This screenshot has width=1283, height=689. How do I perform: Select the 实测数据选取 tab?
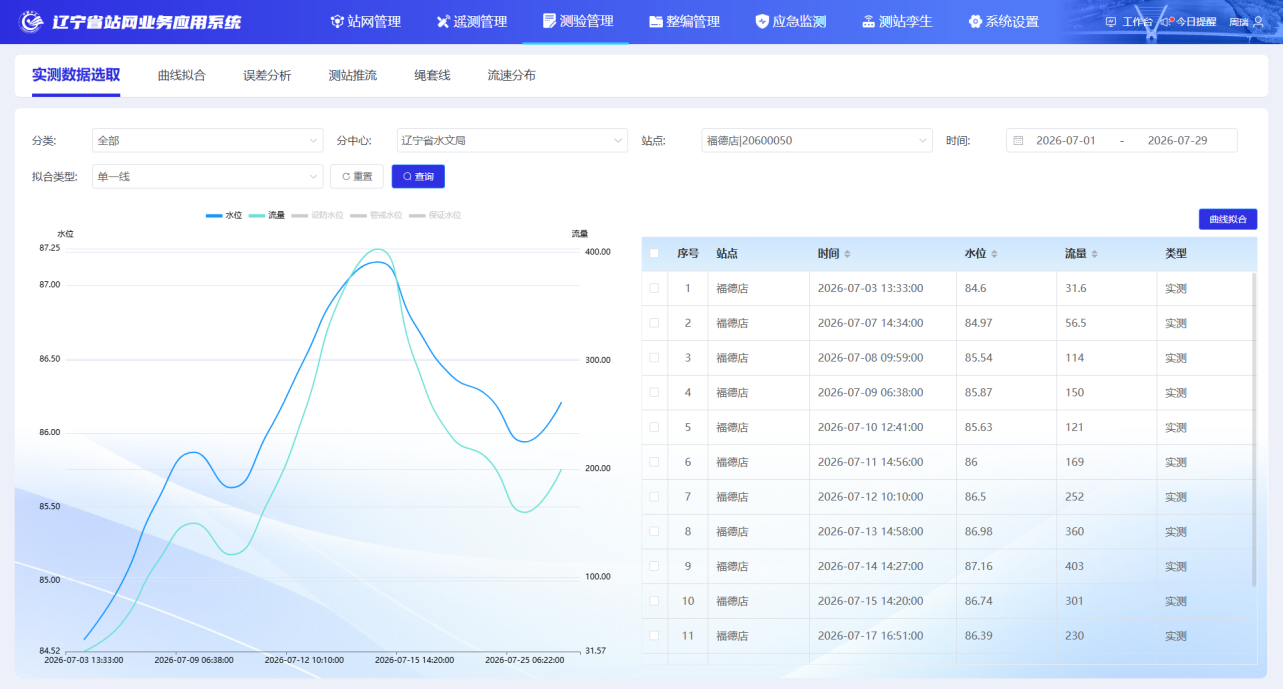coord(76,75)
